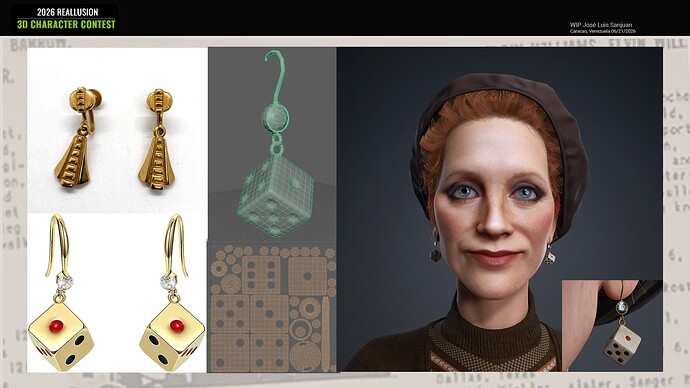Viewport: 690px width, 388px height.
Task: Open the green wireframe dice earring view
Action: (272, 143)
